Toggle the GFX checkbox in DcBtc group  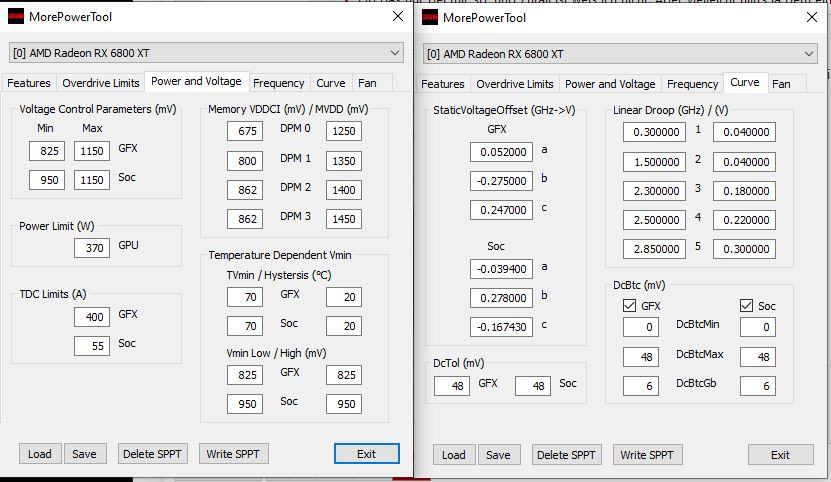(x=629, y=305)
